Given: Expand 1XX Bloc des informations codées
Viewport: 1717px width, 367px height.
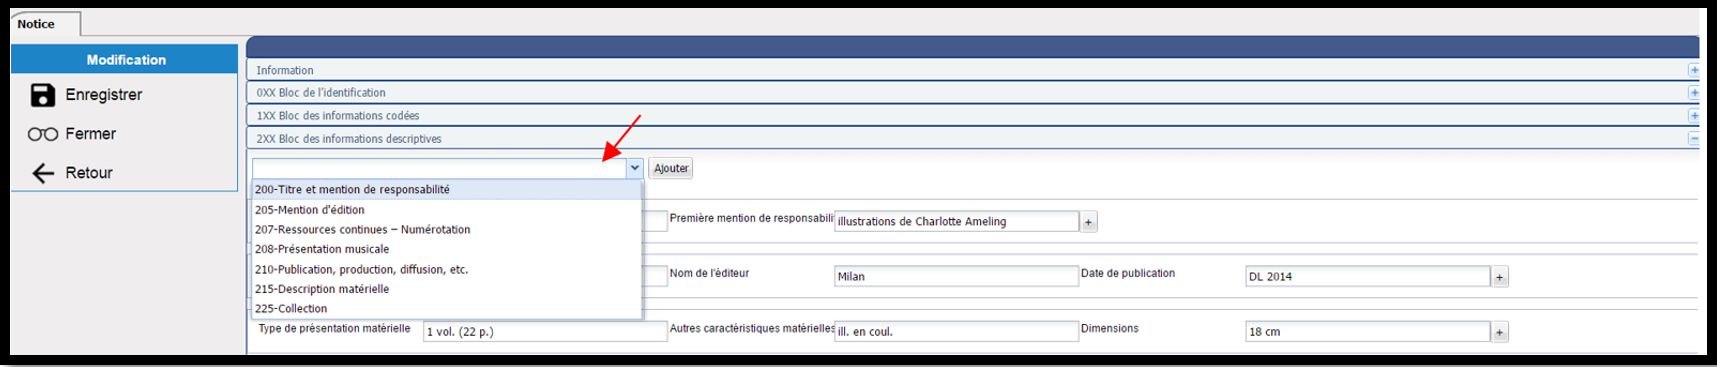Looking at the screenshot, I should (1693, 116).
